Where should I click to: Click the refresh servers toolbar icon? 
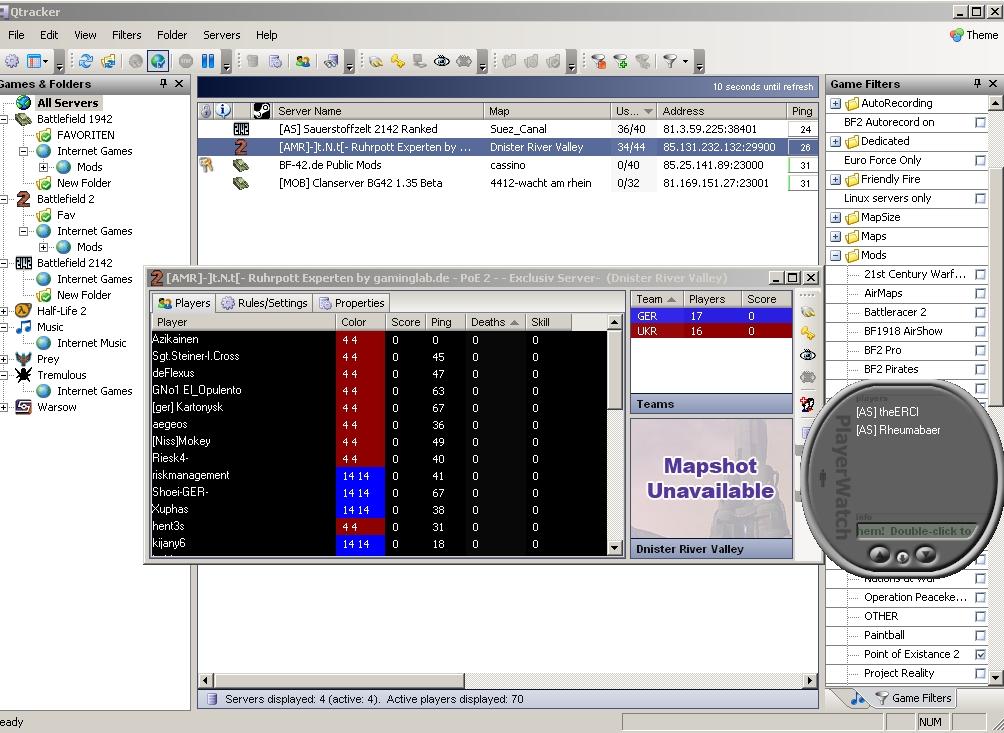(86, 61)
